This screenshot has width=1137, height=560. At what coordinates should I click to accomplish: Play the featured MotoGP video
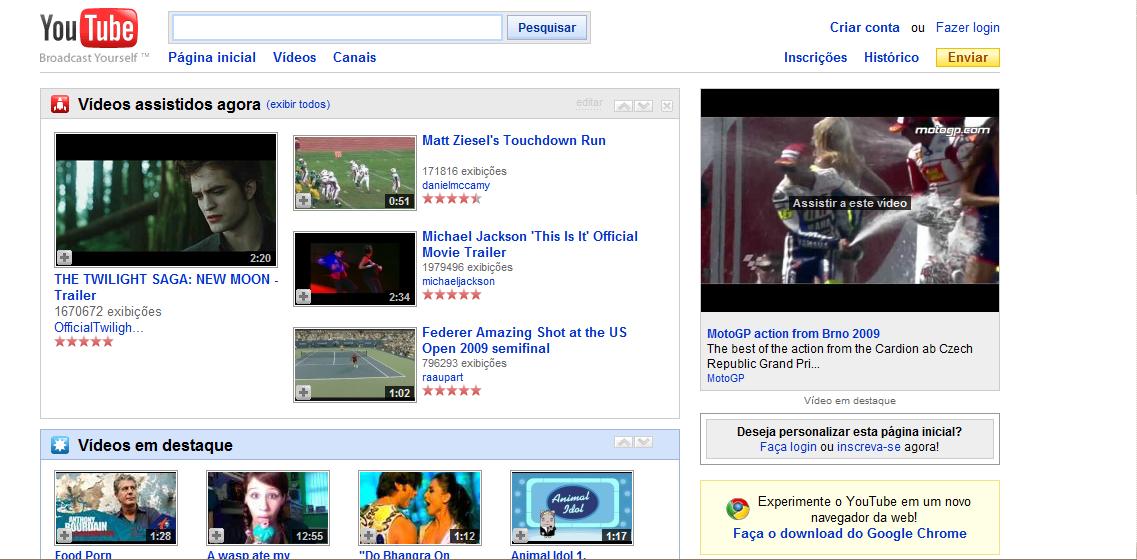coord(850,200)
